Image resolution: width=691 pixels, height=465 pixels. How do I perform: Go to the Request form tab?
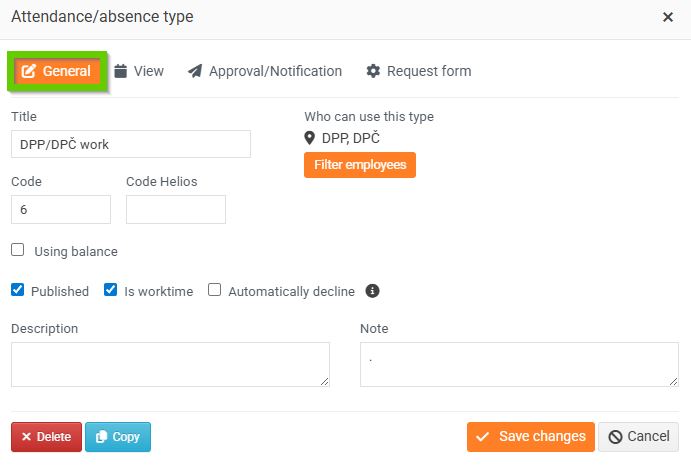(419, 71)
